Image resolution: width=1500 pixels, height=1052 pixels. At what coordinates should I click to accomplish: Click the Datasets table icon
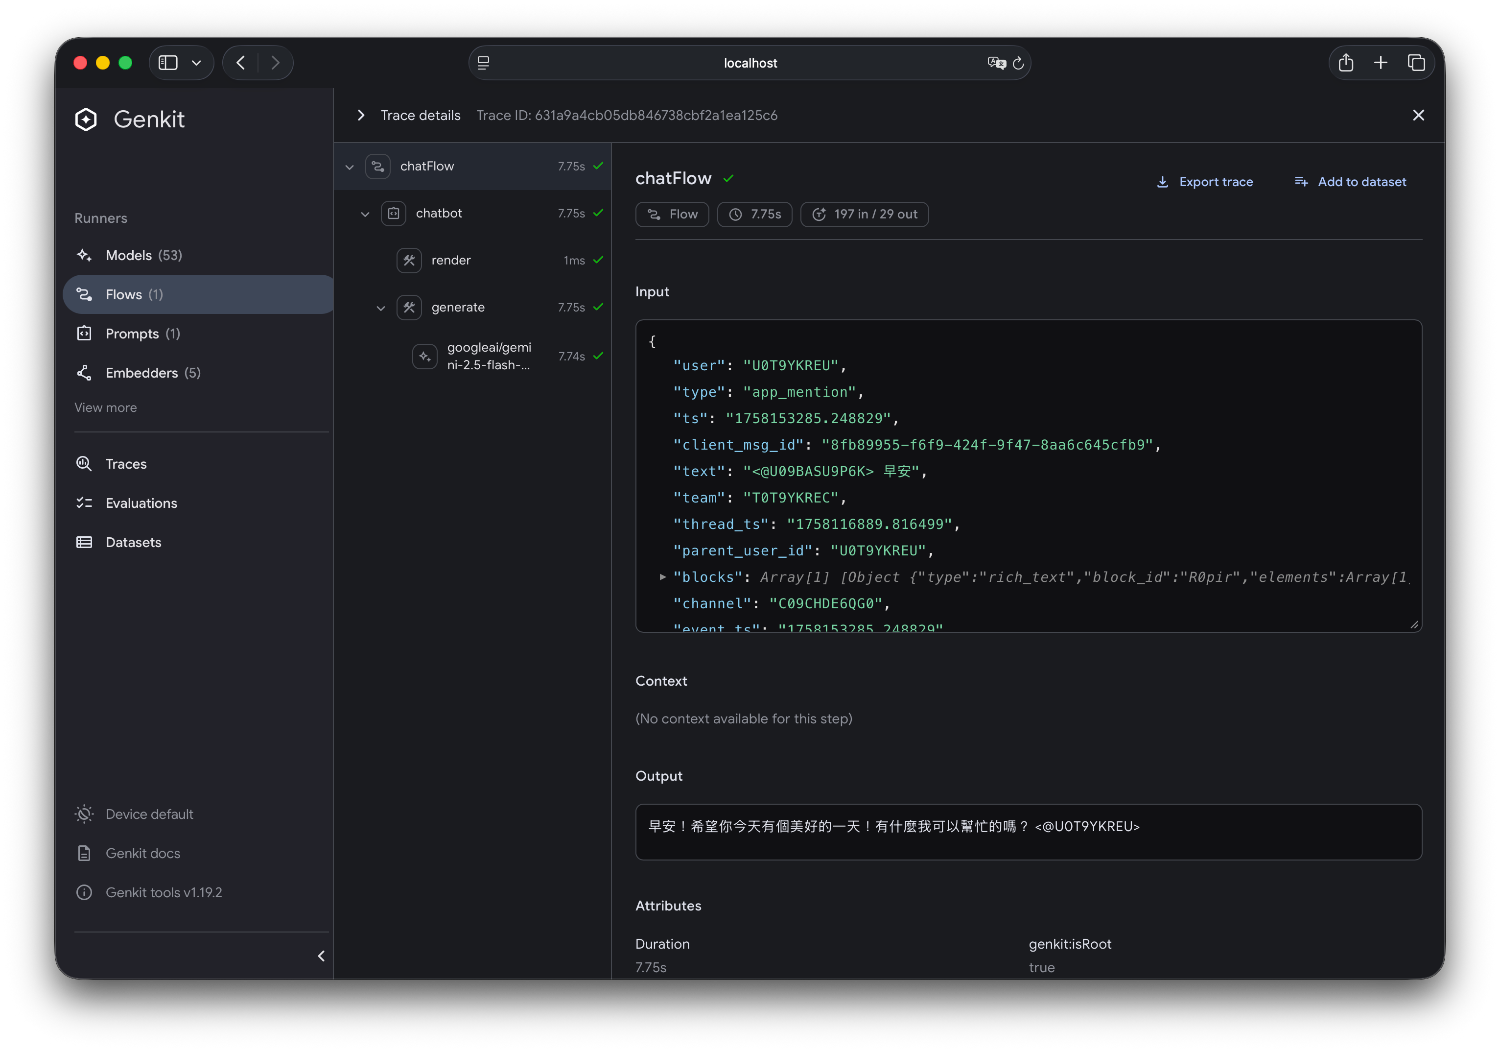(x=85, y=542)
